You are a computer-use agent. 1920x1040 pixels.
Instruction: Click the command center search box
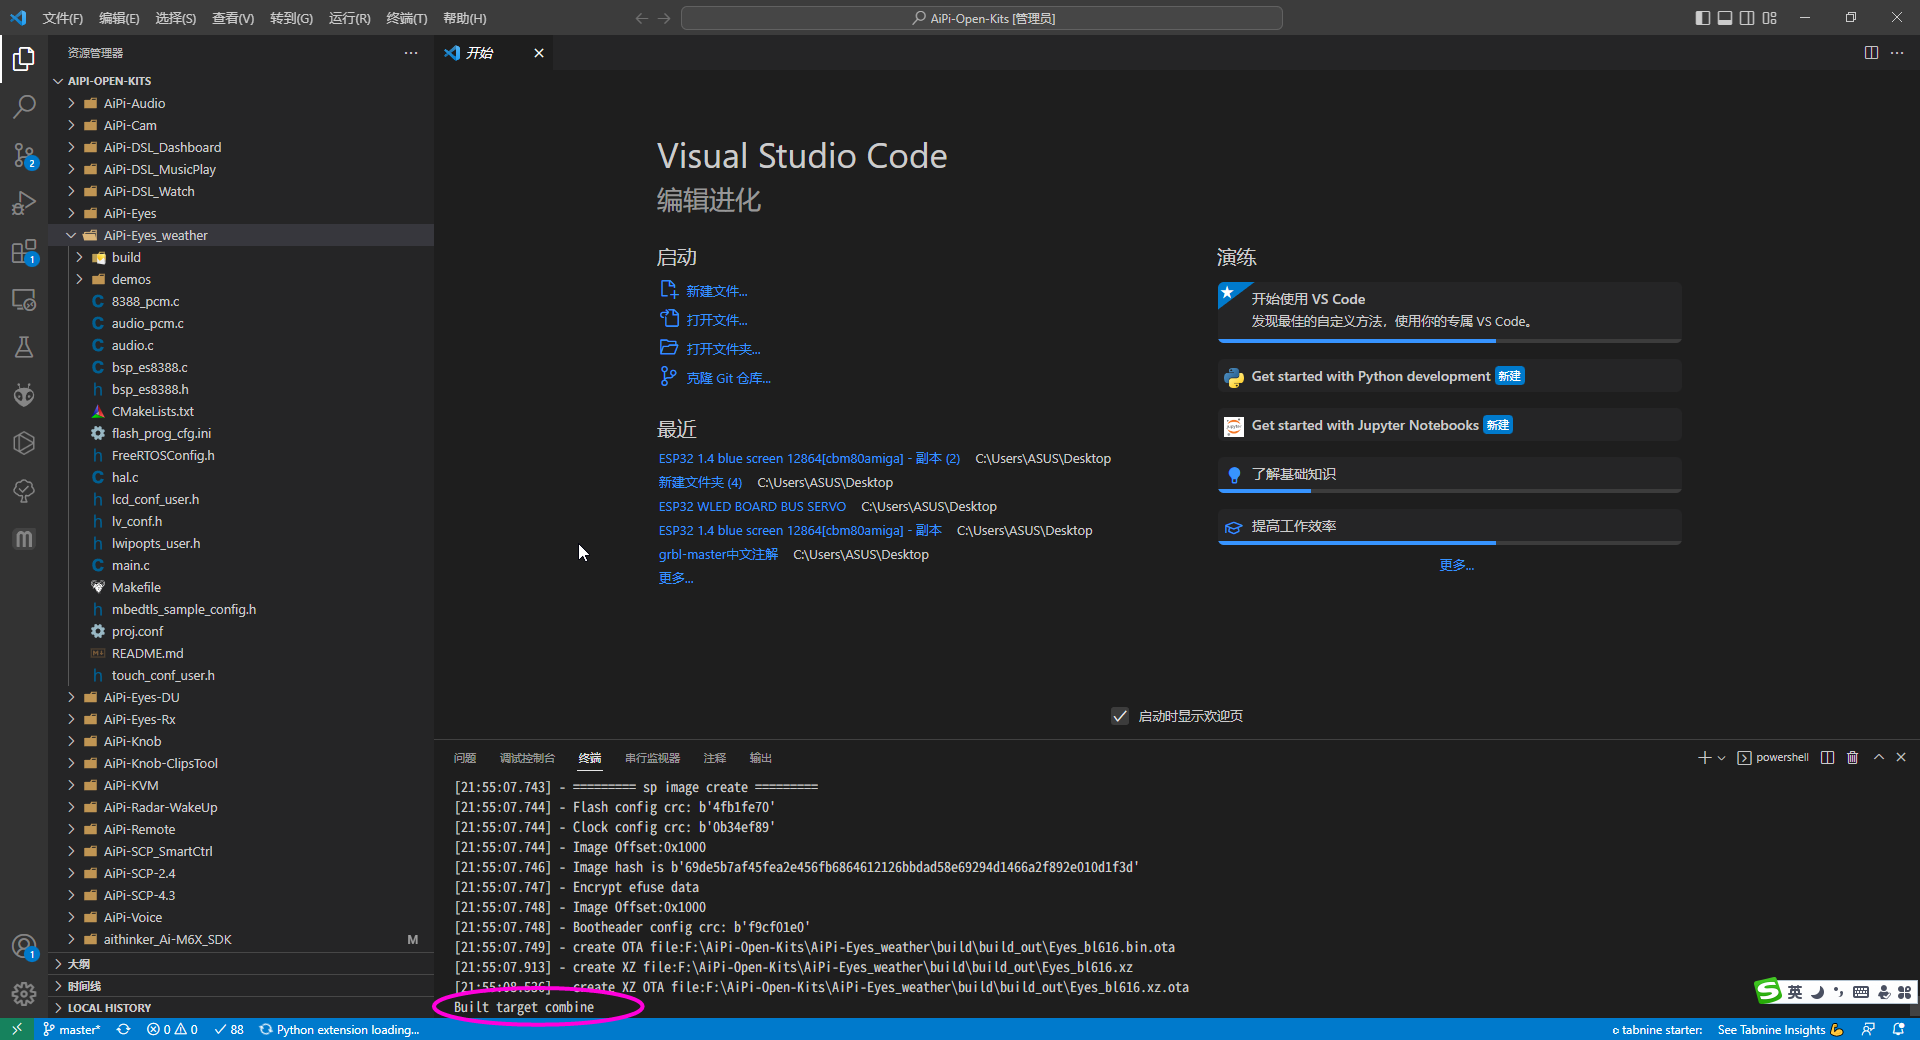click(x=982, y=18)
